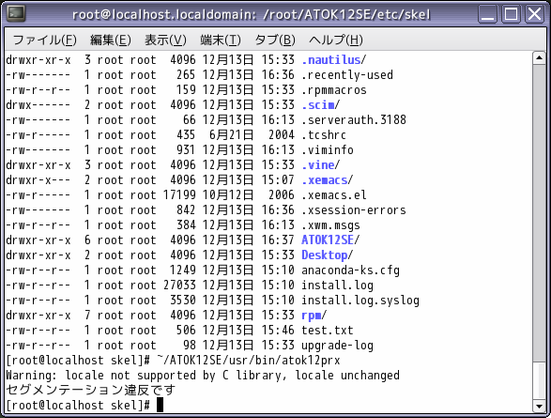Click the .viminfo file name
551x418 pixels.
[x=327, y=150]
